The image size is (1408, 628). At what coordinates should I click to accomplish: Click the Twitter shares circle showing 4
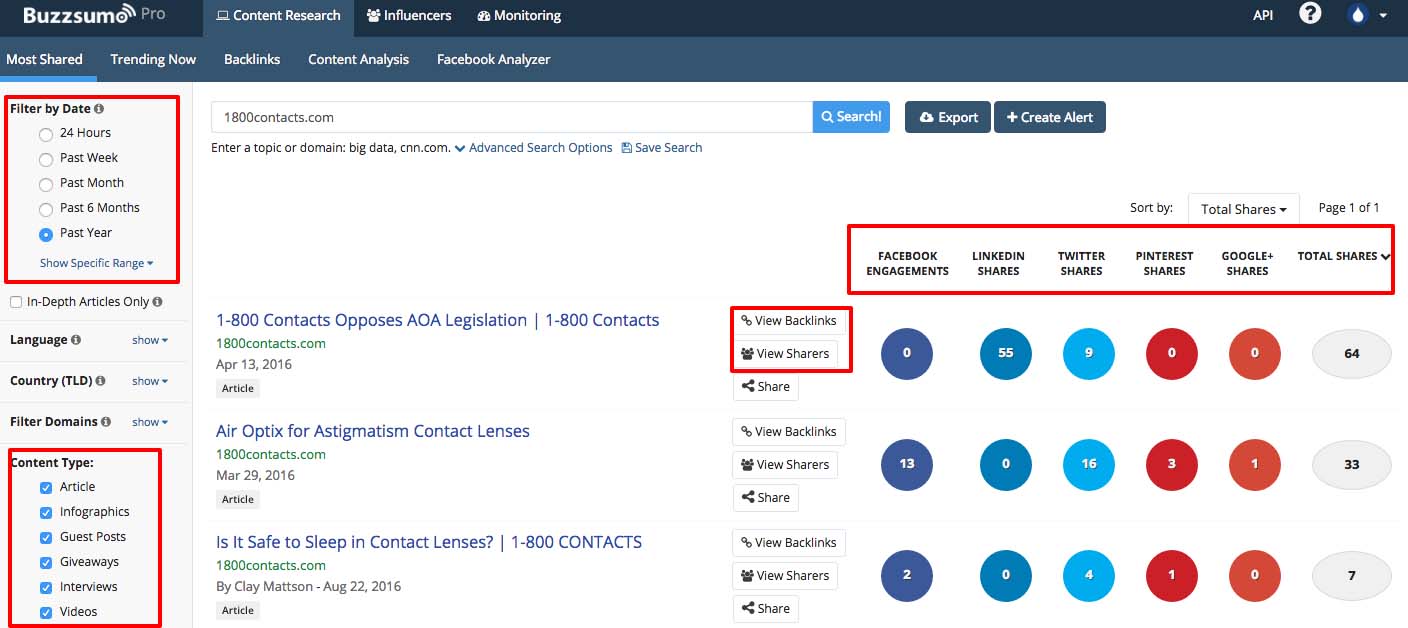point(1089,575)
